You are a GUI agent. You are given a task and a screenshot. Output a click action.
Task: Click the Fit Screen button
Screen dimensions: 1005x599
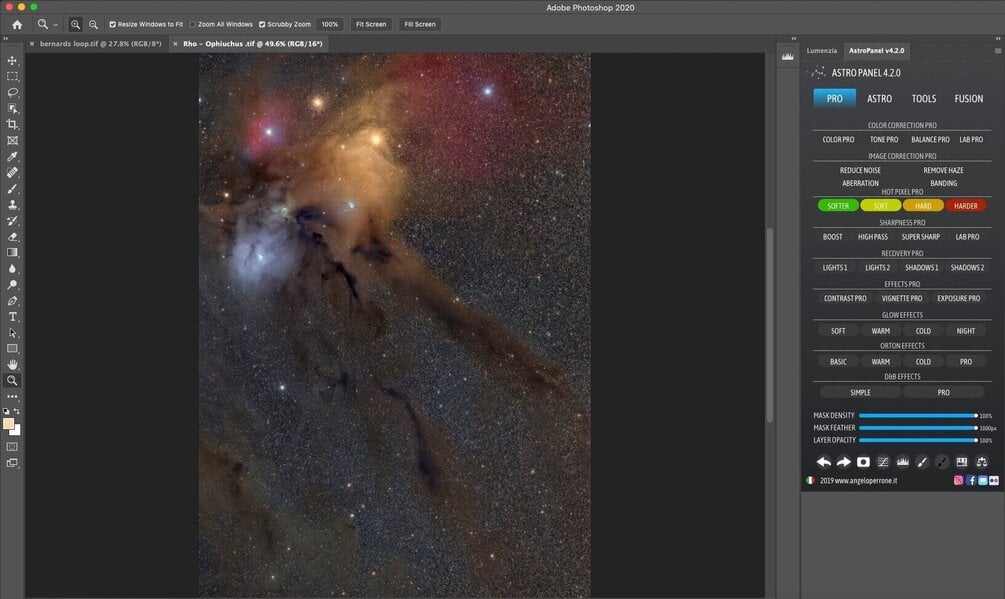[x=371, y=24]
